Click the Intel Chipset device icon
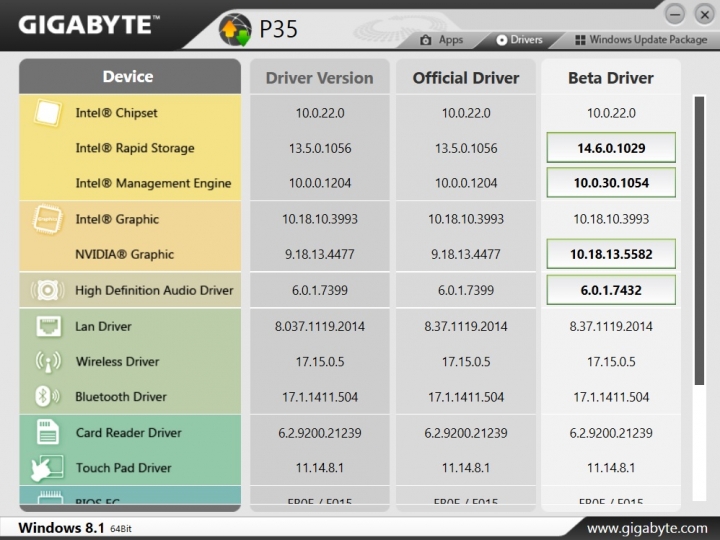Image resolution: width=720 pixels, height=540 pixels. pyautogui.click(x=48, y=113)
